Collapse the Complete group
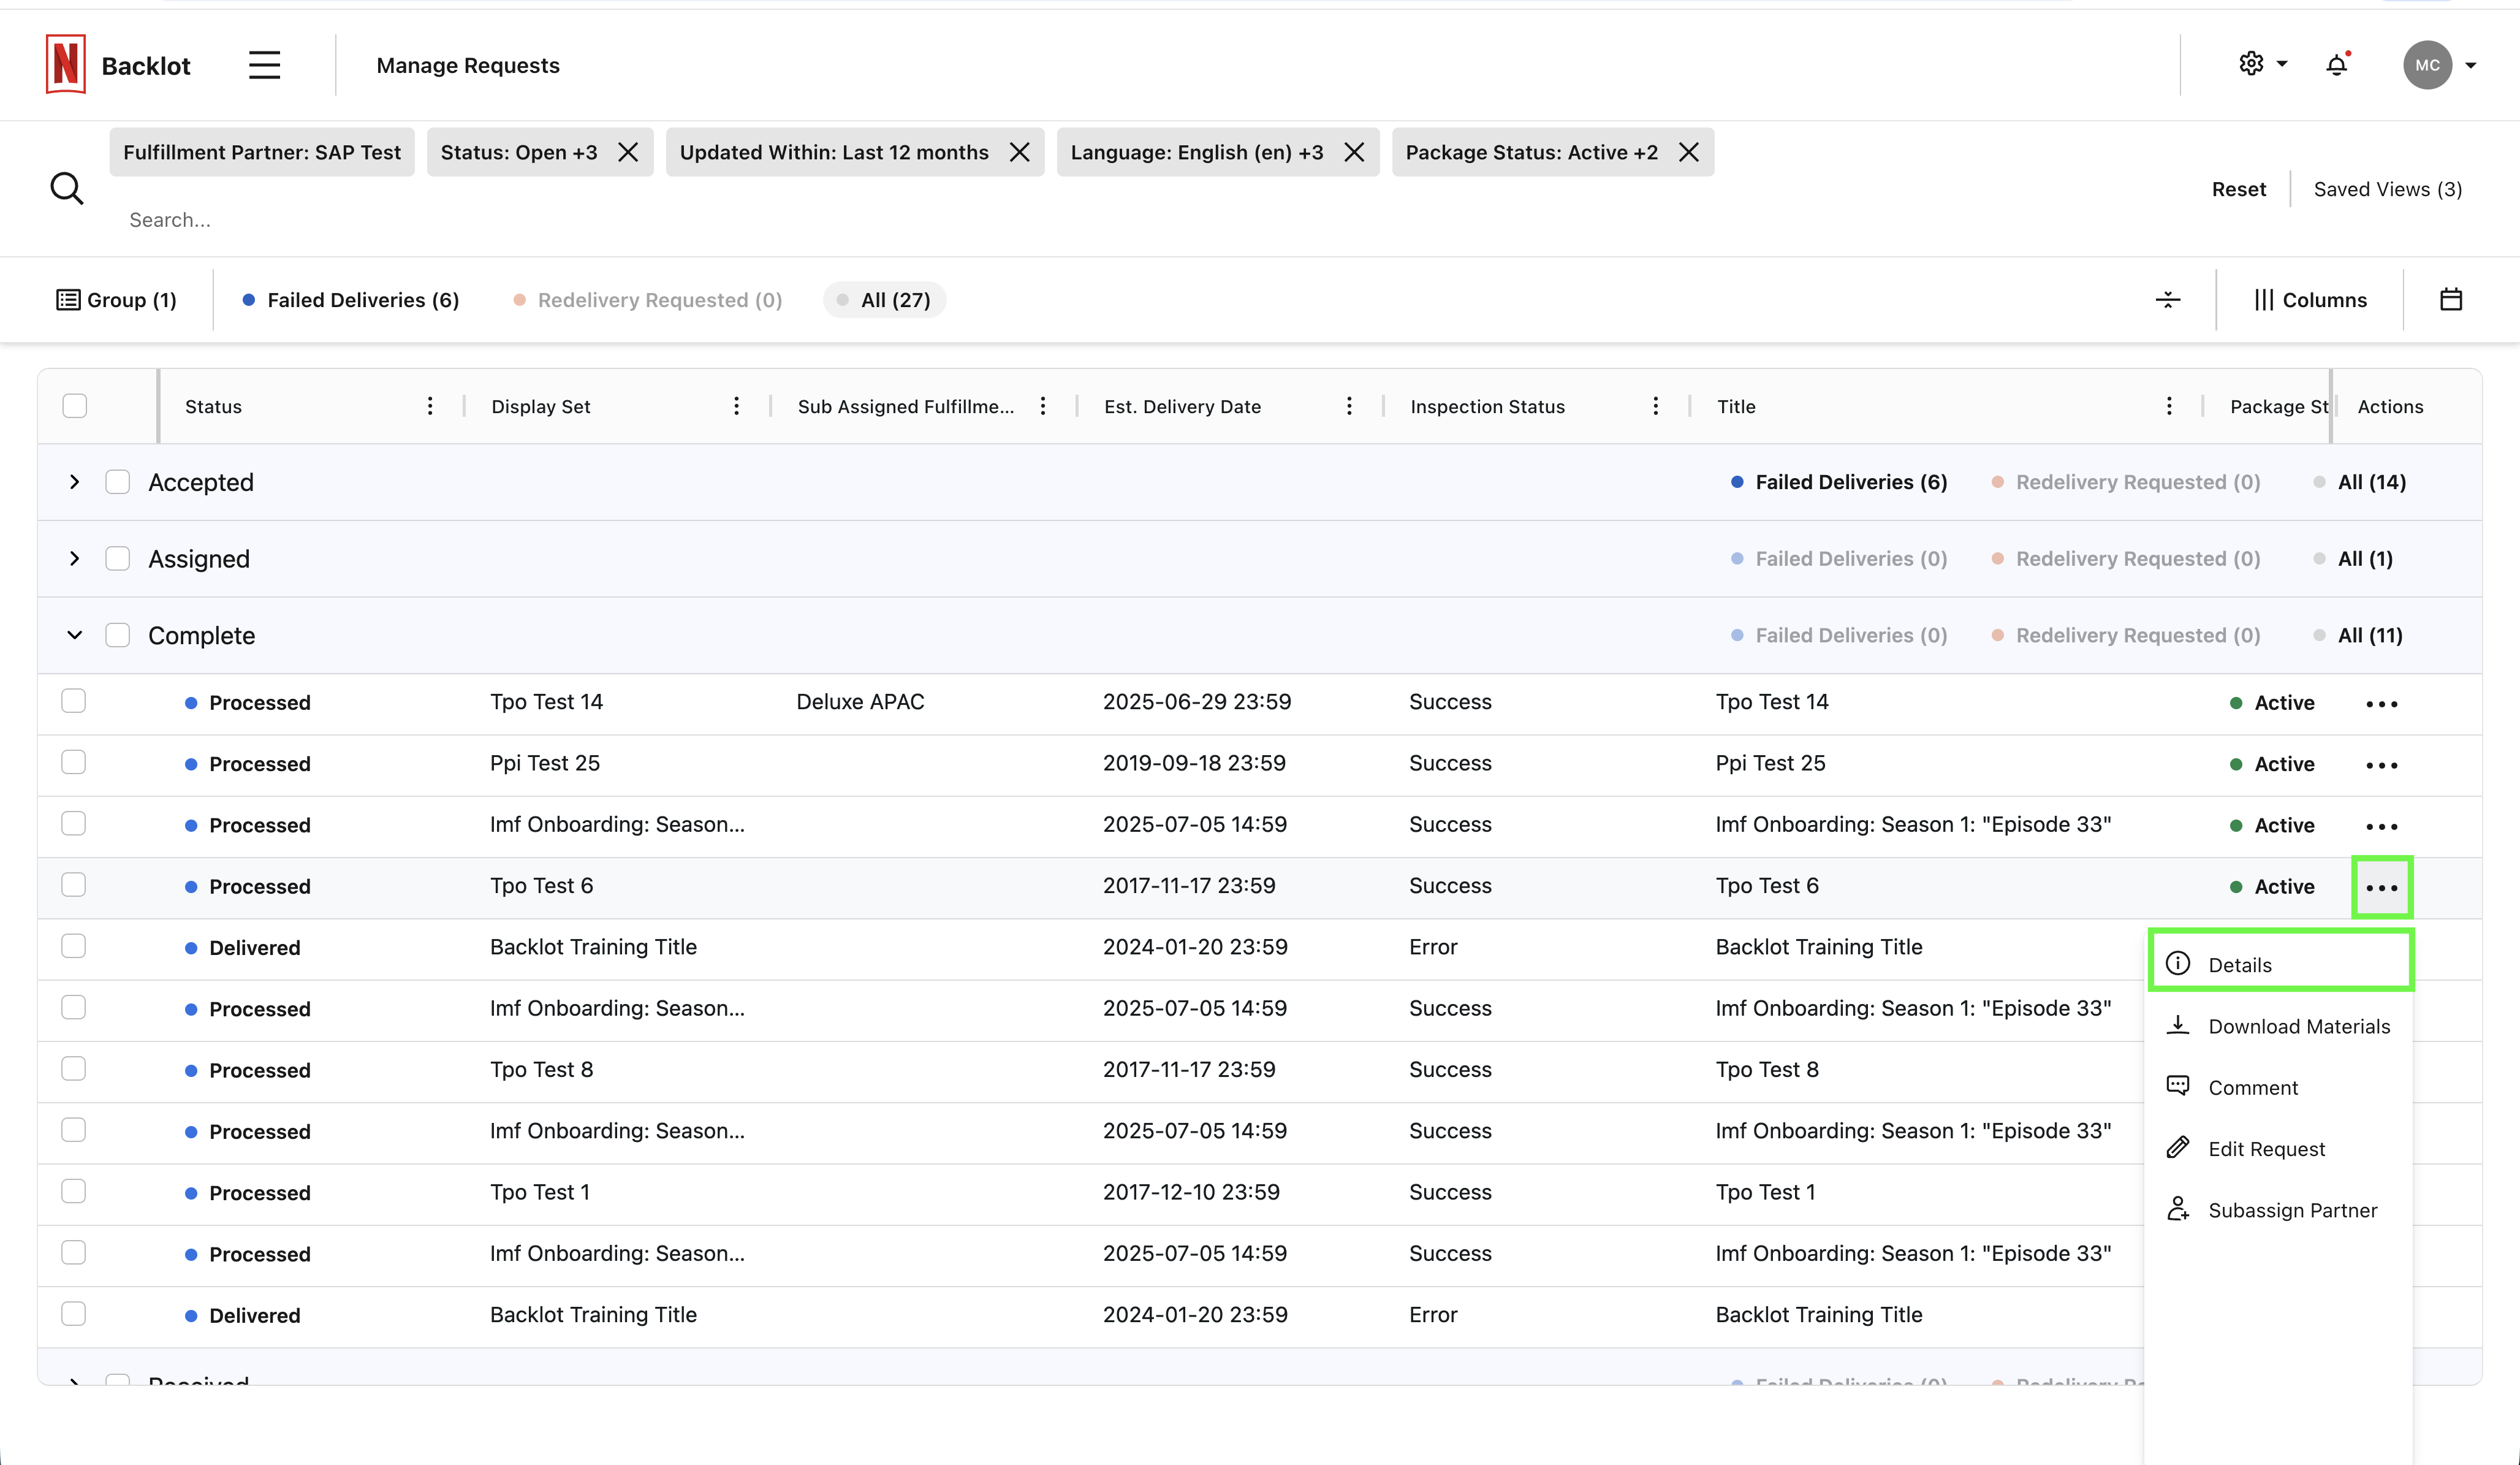This screenshot has height=1465, width=2520. [x=74, y=635]
